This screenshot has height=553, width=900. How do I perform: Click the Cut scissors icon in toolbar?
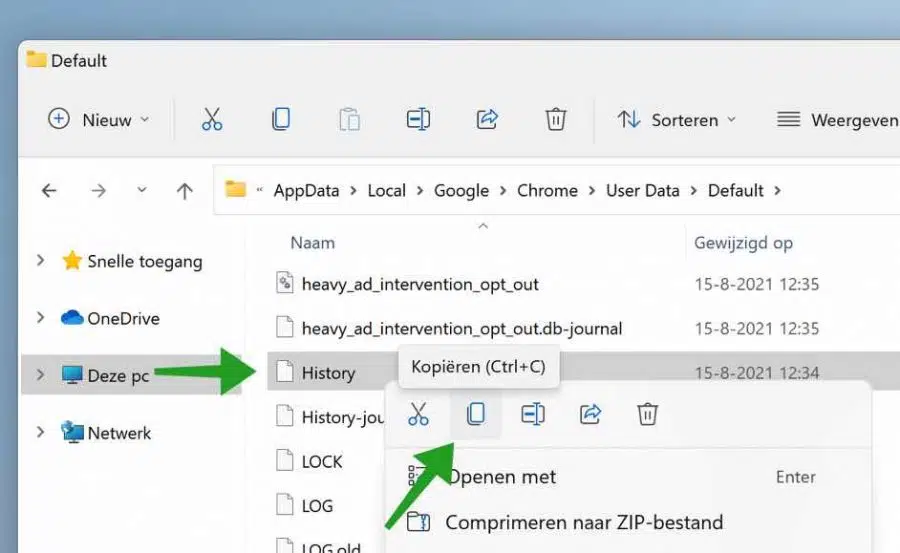point(212,119)
